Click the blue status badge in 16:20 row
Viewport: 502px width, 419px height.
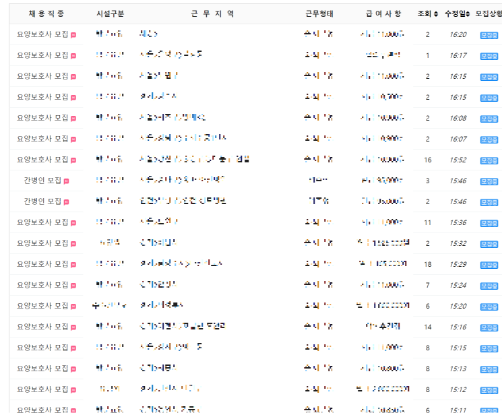[x=489, y=35]
